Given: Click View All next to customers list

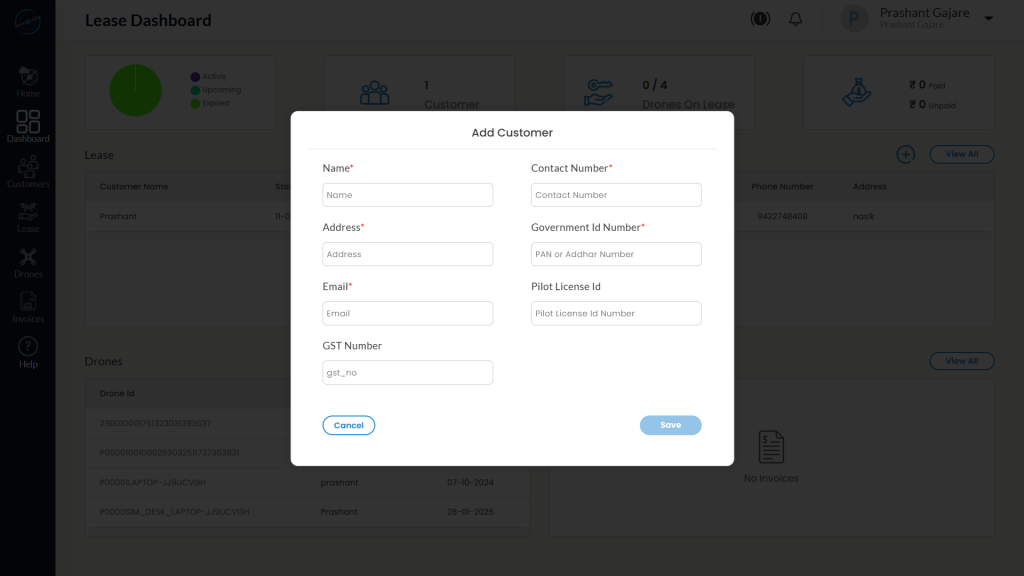Looking at the screenshot, I should 961,154.
